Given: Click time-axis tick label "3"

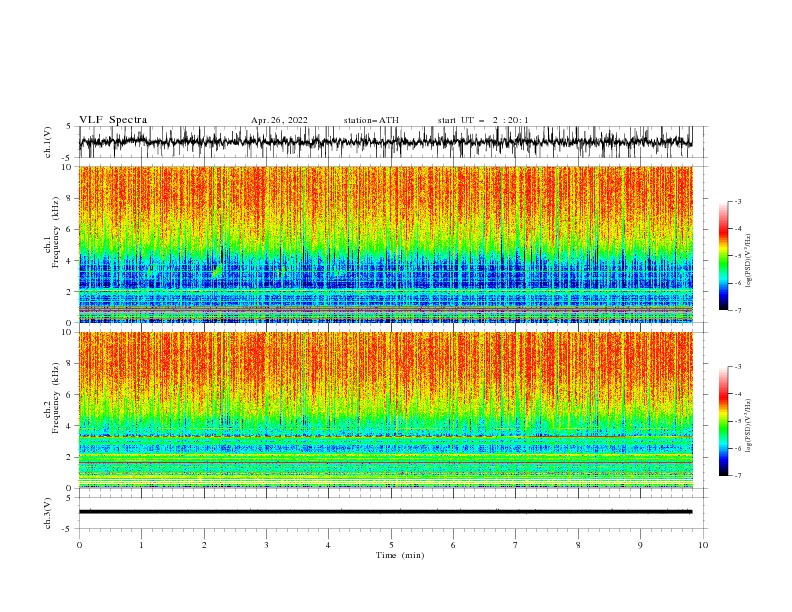Looking at the screenshot, I should 266,545.
